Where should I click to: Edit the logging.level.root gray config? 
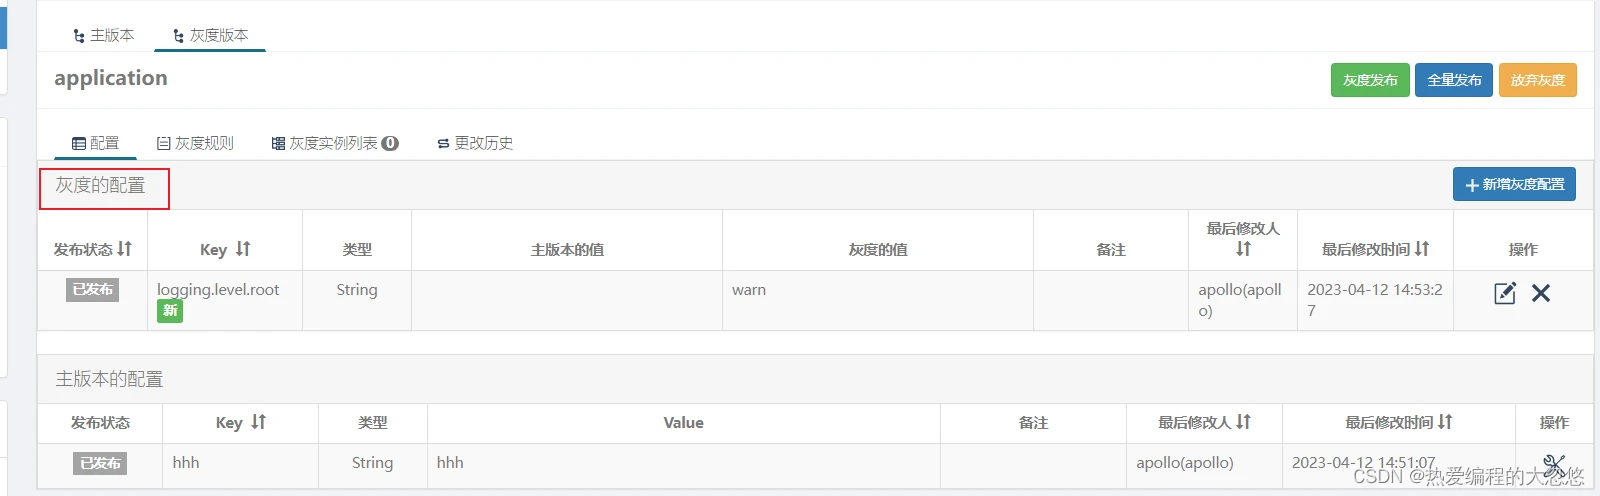coord(1504,293)
